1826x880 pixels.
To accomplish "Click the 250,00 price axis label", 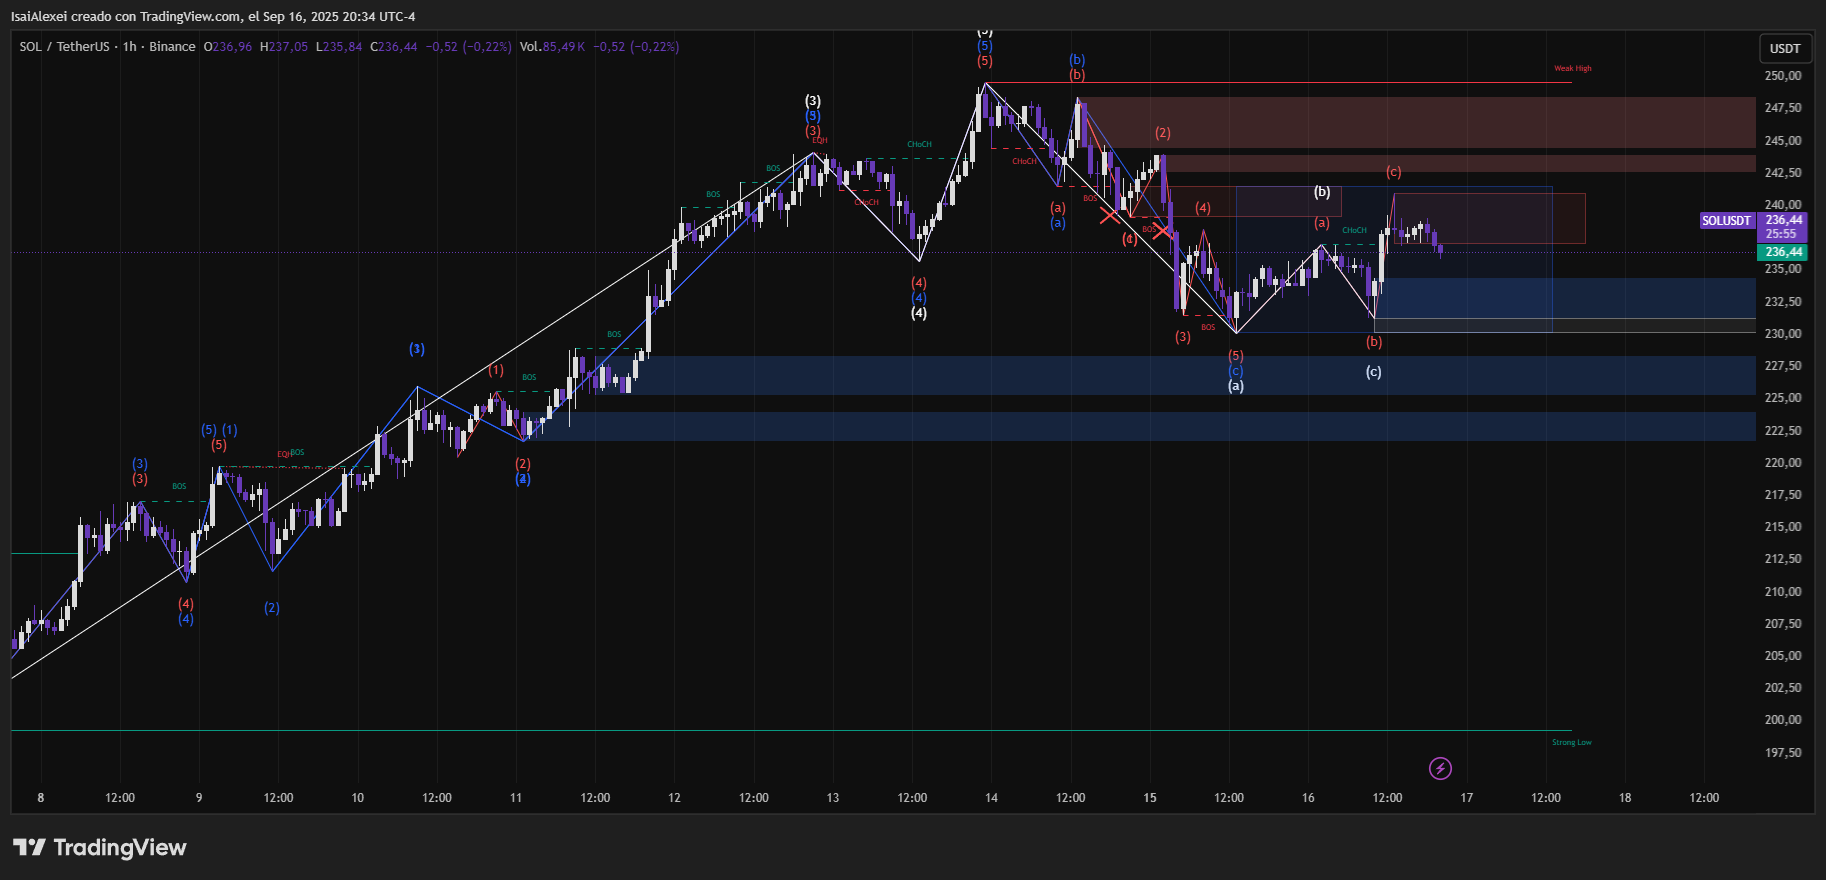I will click(x=1782, y=76).
